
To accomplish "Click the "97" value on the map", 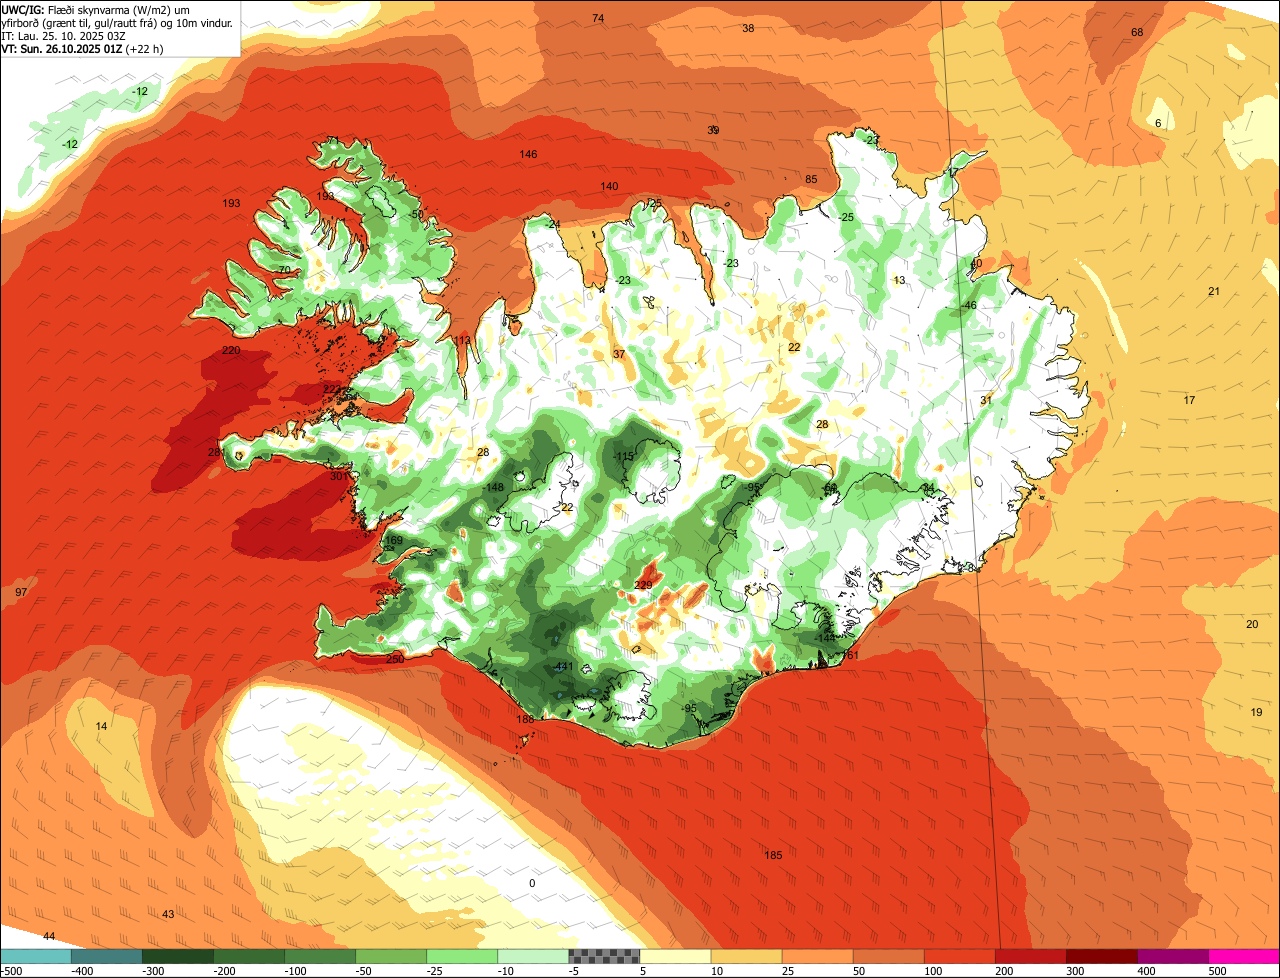I will (x=21, y=592).
